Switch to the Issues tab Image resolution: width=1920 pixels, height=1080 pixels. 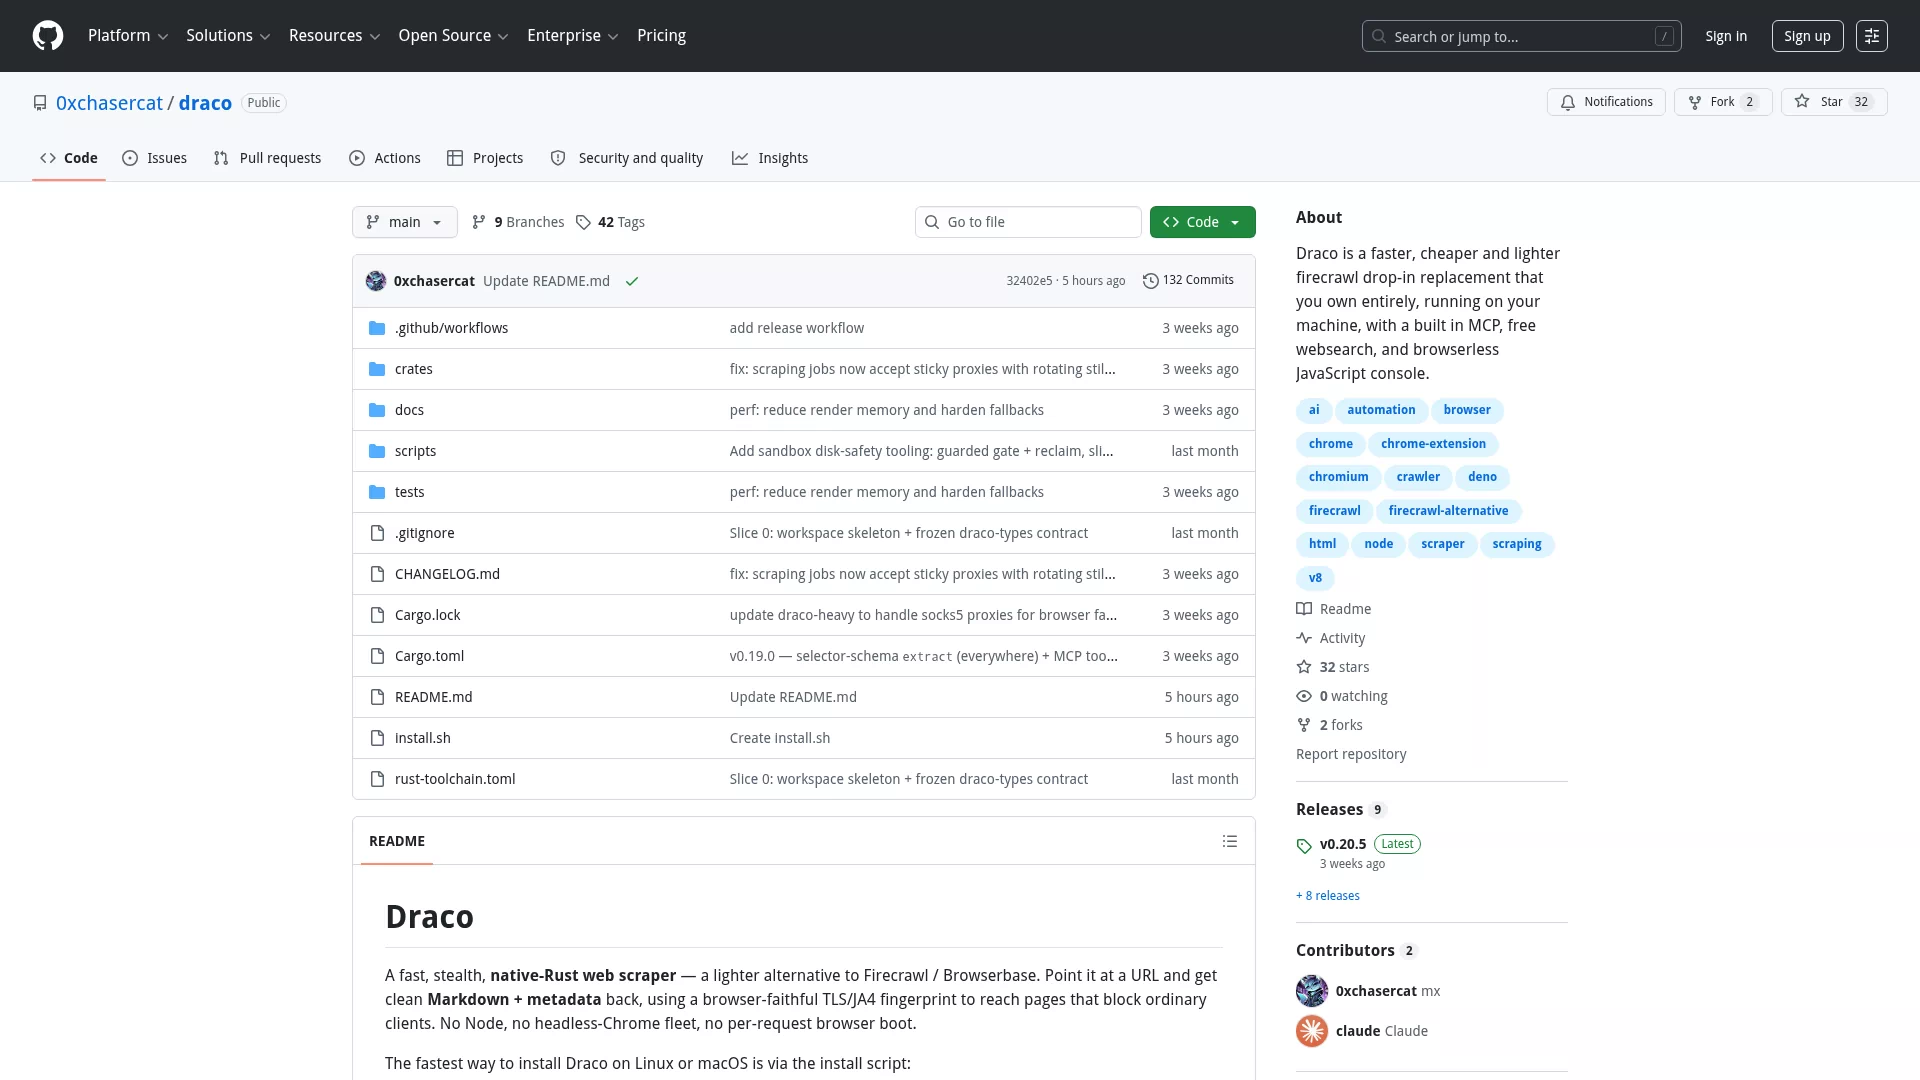155,158
